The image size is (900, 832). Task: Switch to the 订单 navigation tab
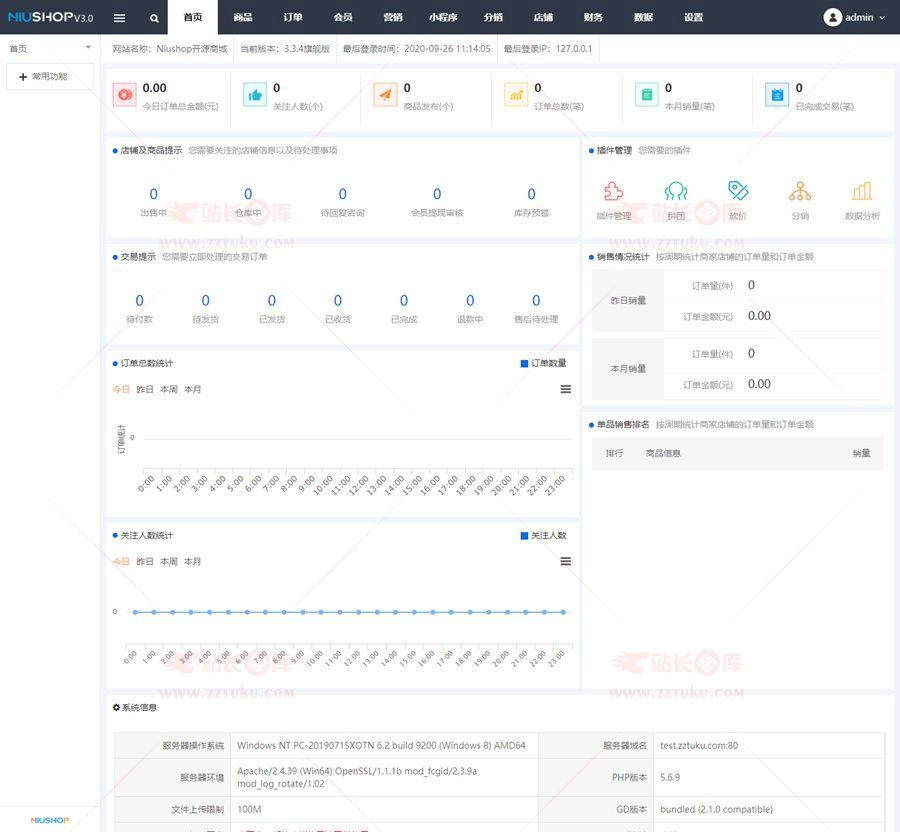(292, 18)
